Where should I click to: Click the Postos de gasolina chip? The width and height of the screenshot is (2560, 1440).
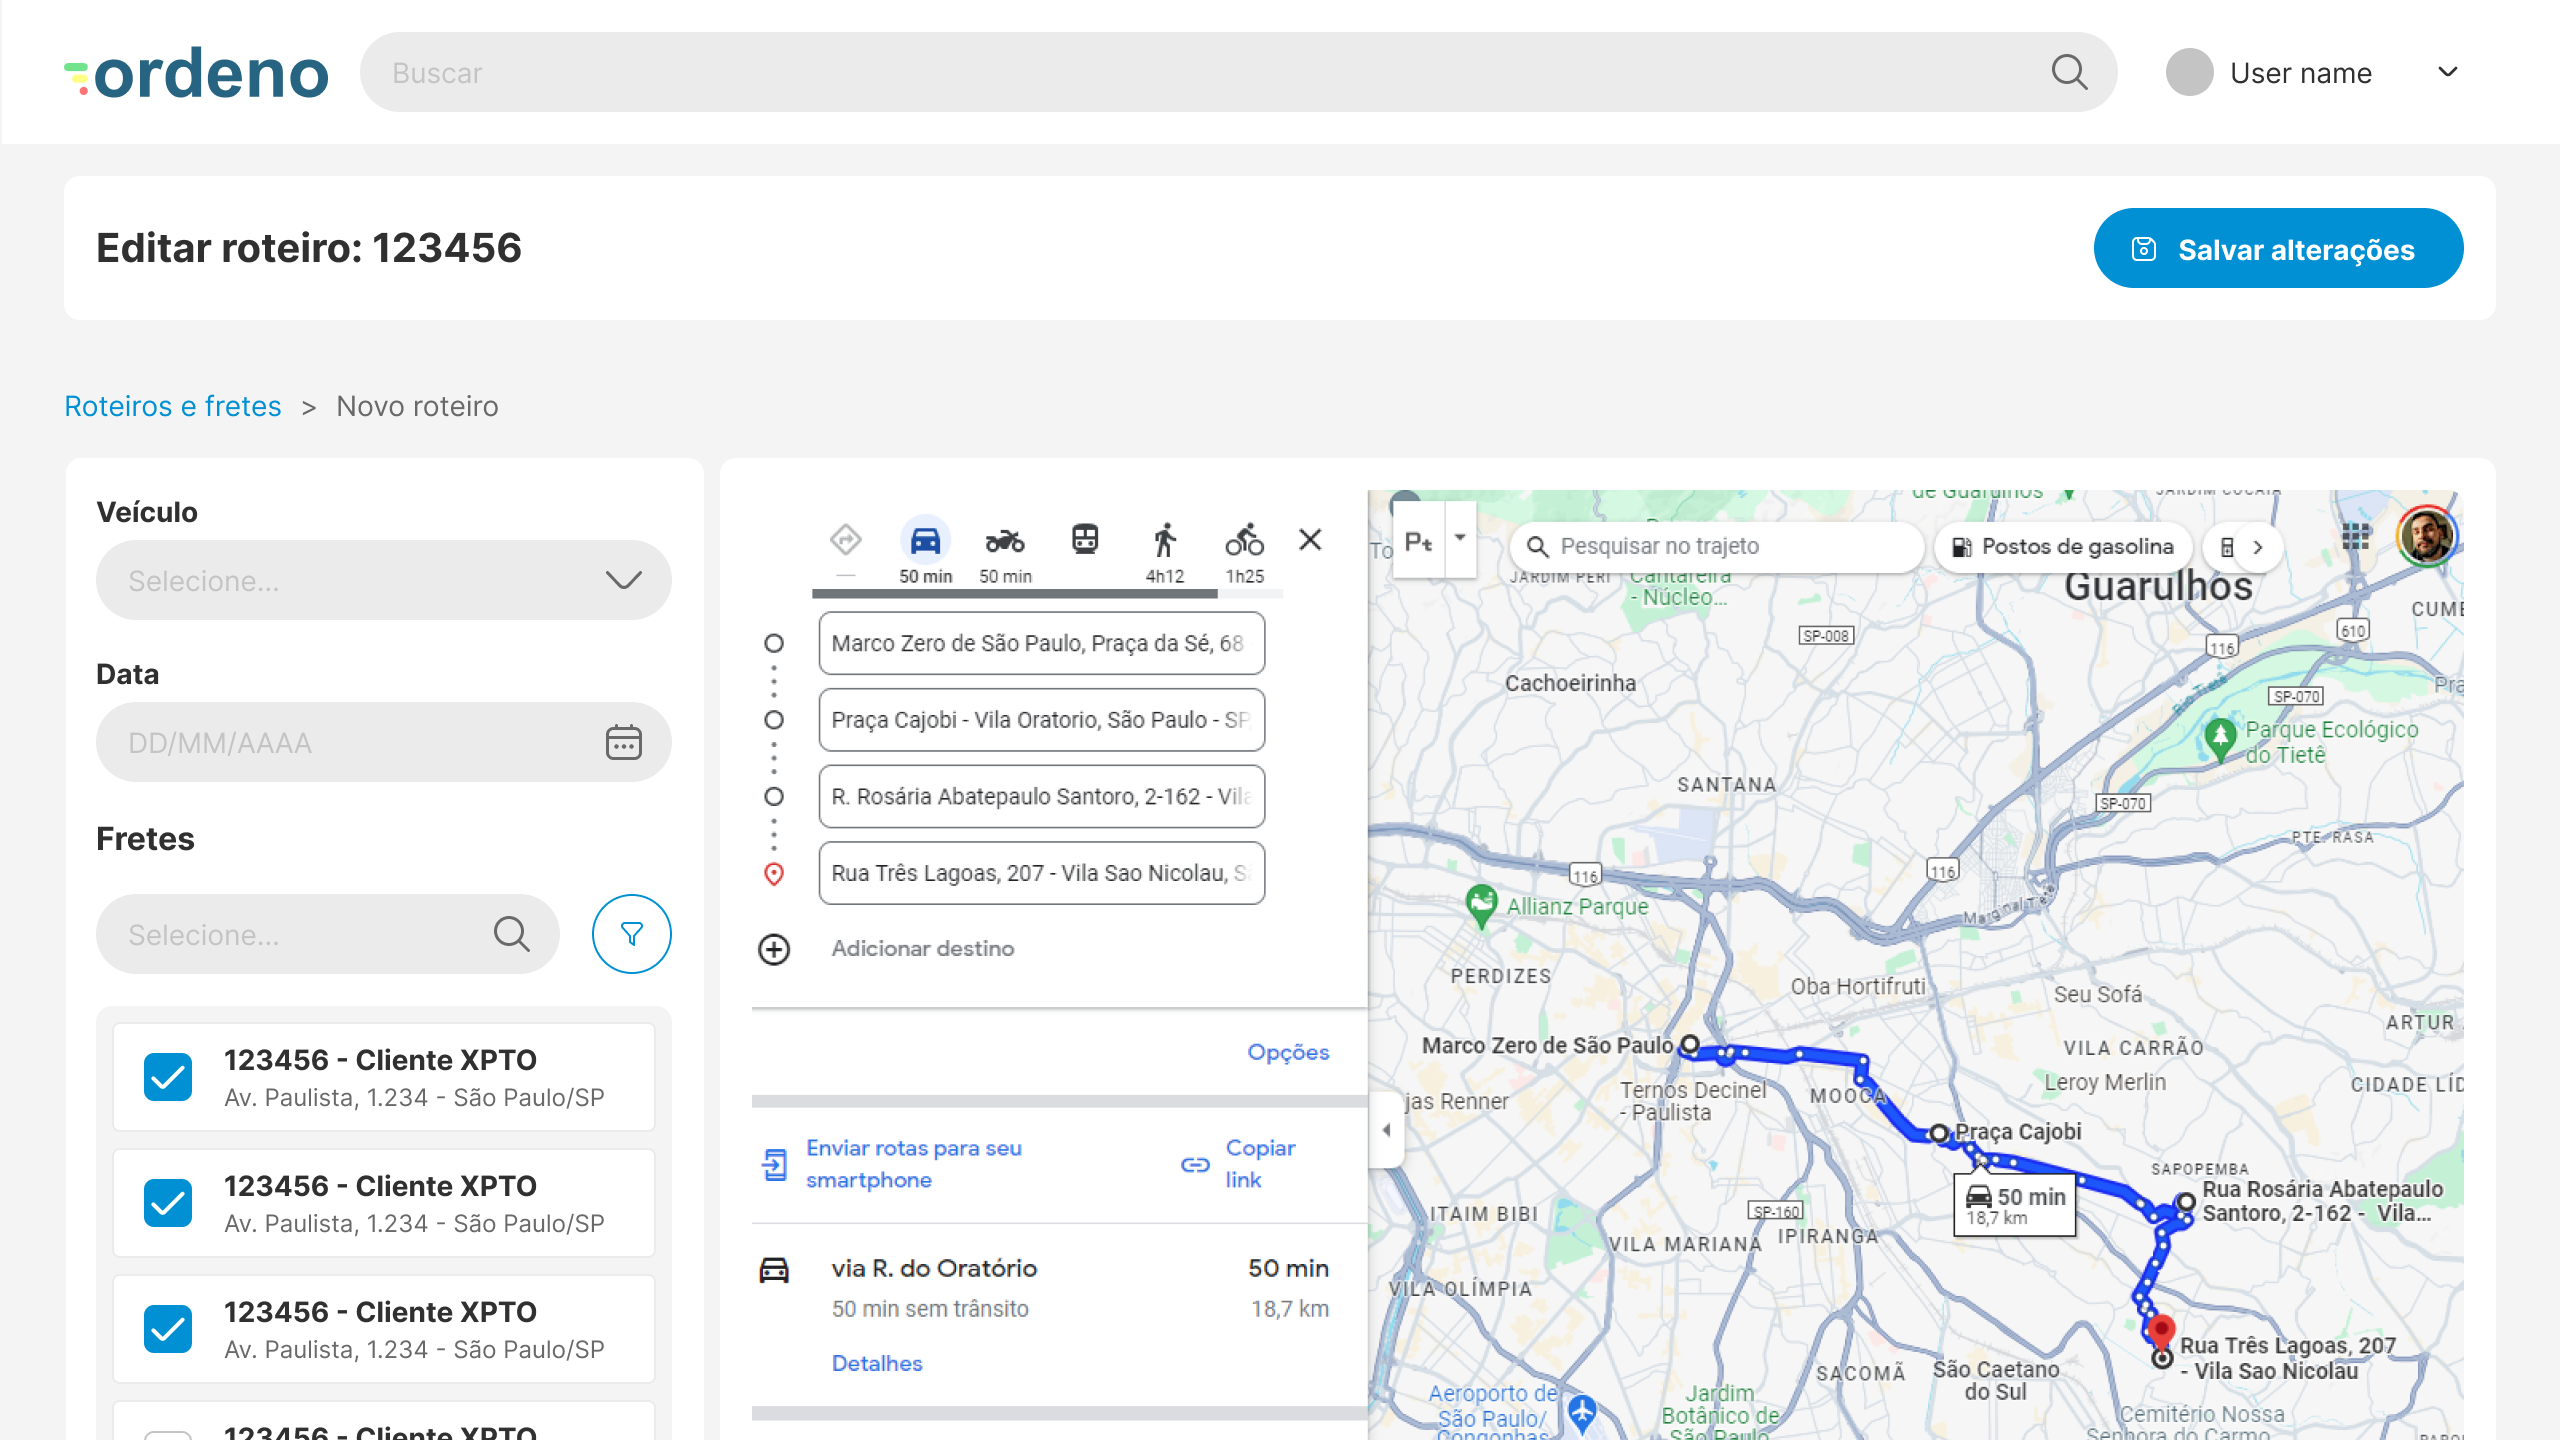2063,547
